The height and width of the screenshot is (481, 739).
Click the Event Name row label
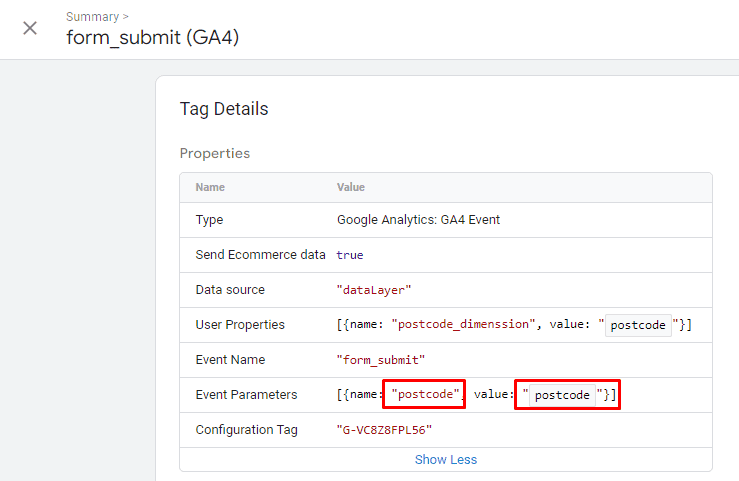(230, 359)
